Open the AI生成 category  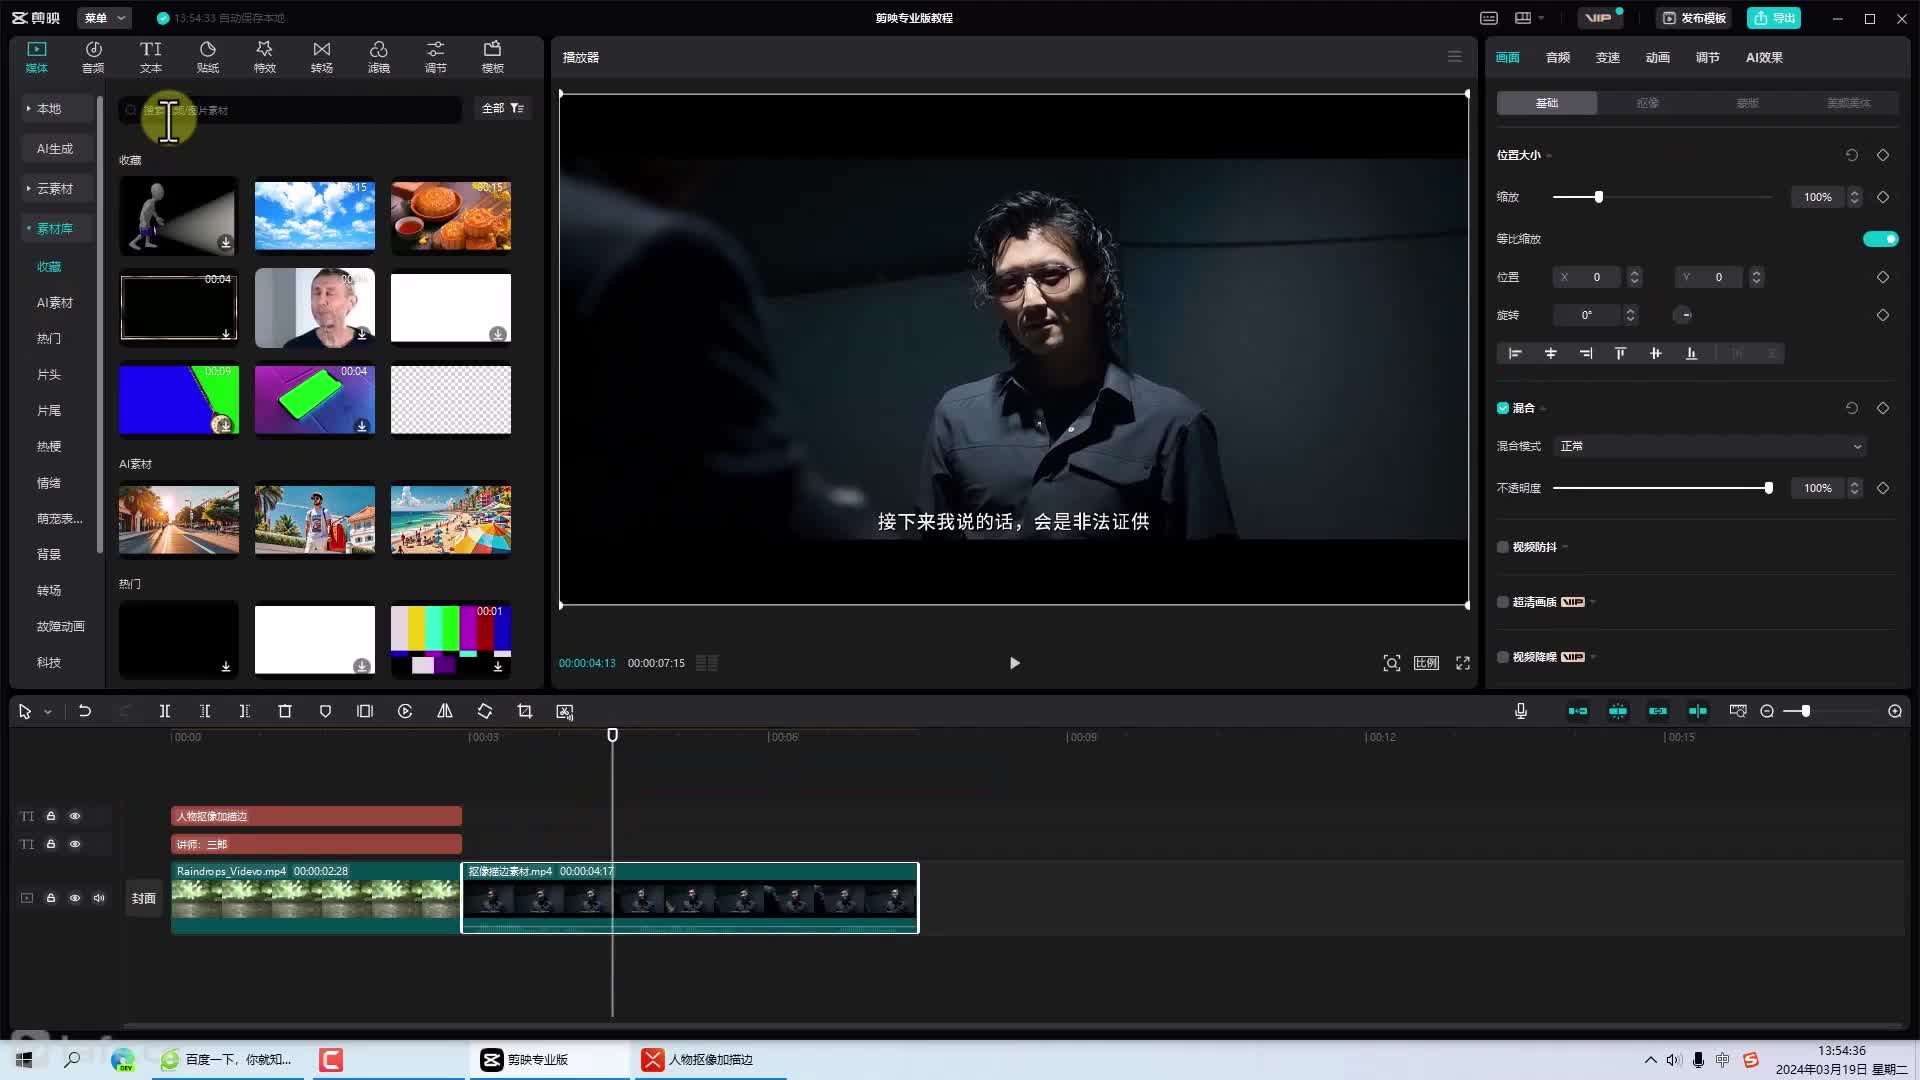click(x=55, y=148)
